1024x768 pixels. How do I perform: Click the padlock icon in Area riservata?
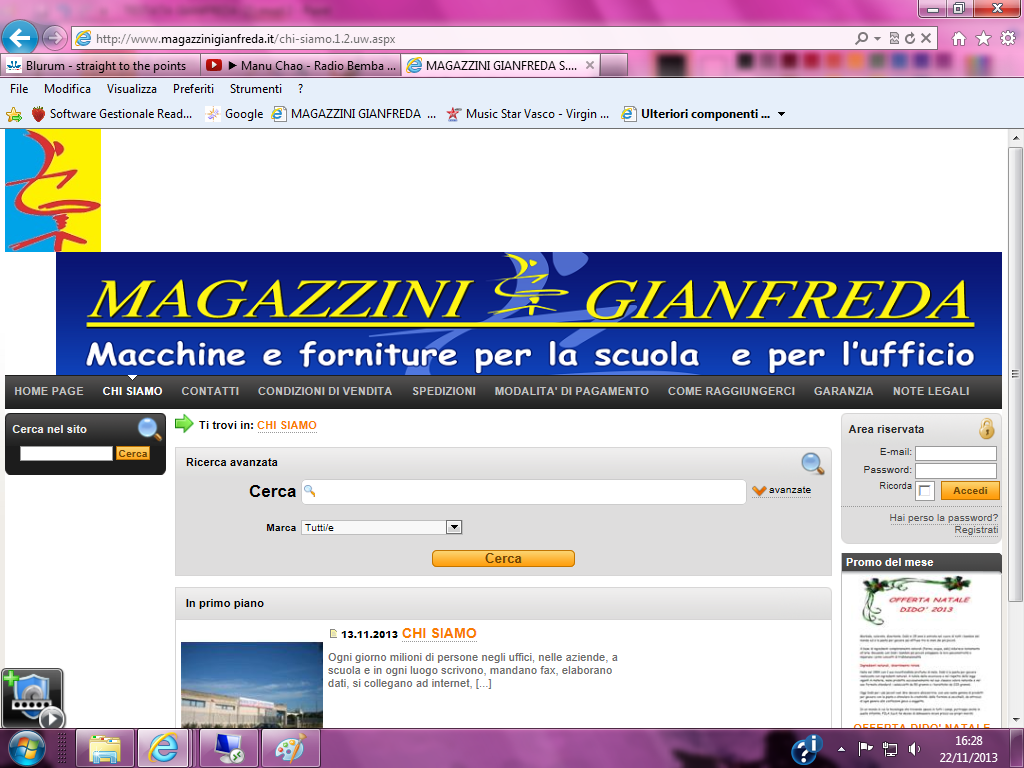[x=986, y=428]
